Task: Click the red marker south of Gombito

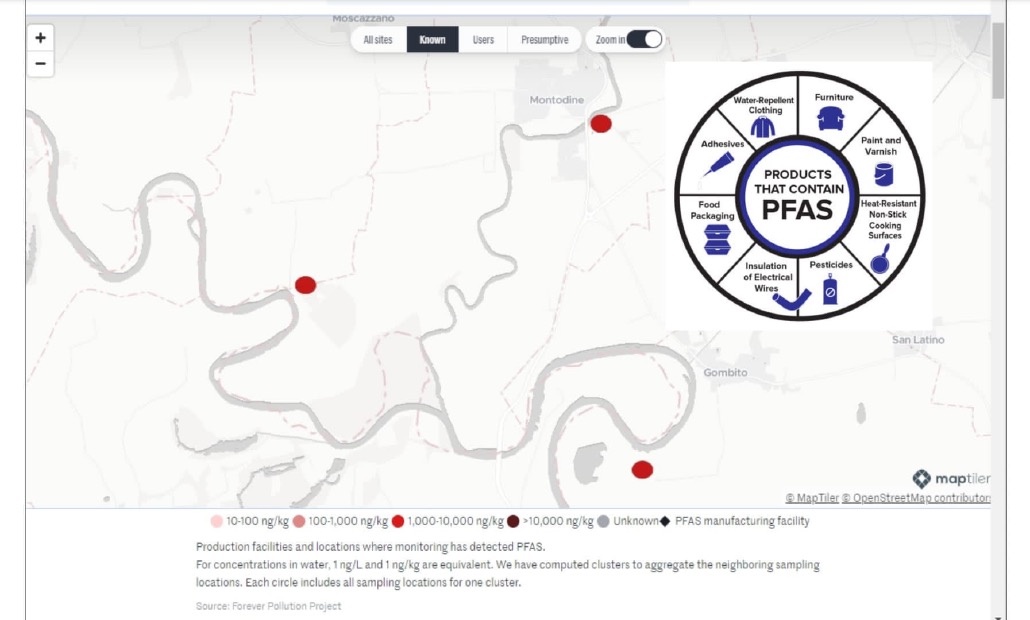Action: [x=642, y=469]
